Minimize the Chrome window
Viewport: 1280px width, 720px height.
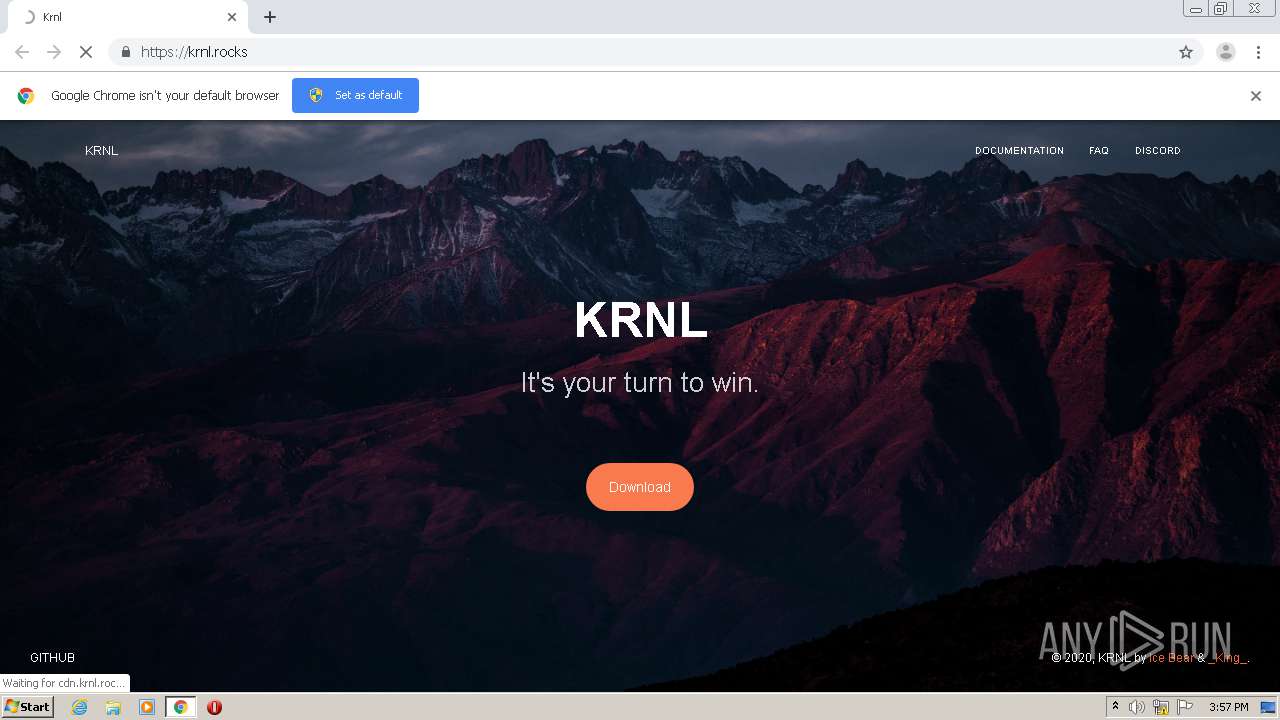[x=1195, y=9]
